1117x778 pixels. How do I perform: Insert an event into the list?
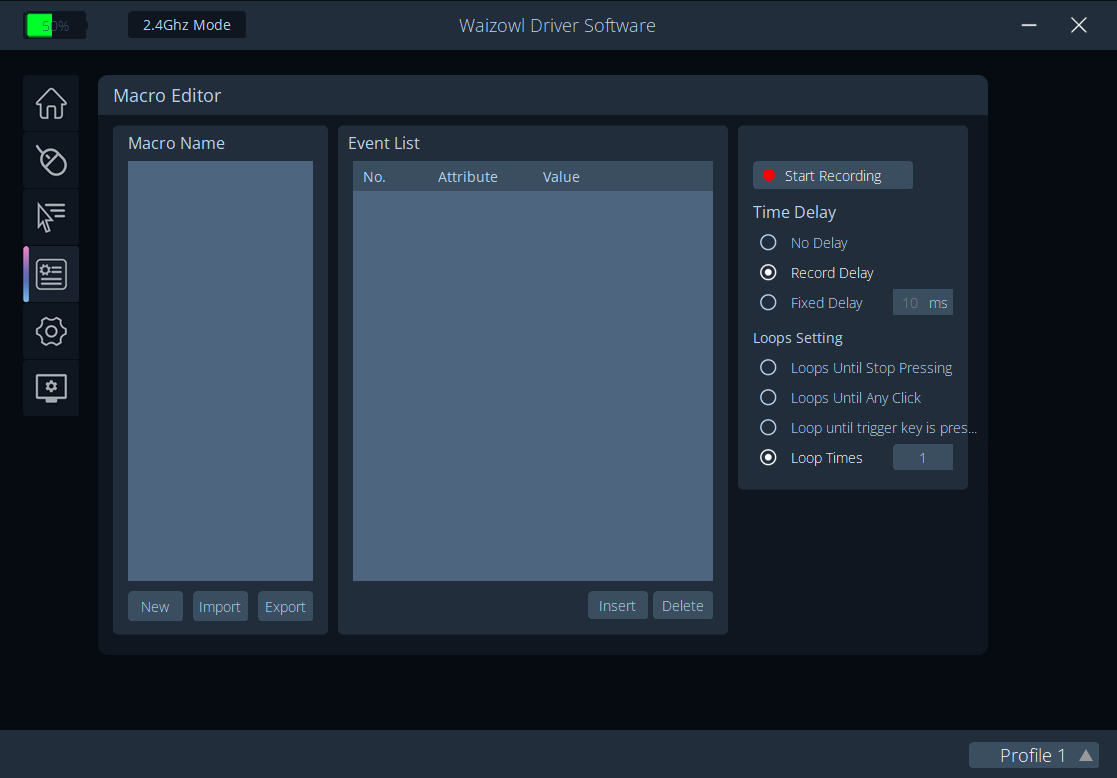[x=618, y=606]
